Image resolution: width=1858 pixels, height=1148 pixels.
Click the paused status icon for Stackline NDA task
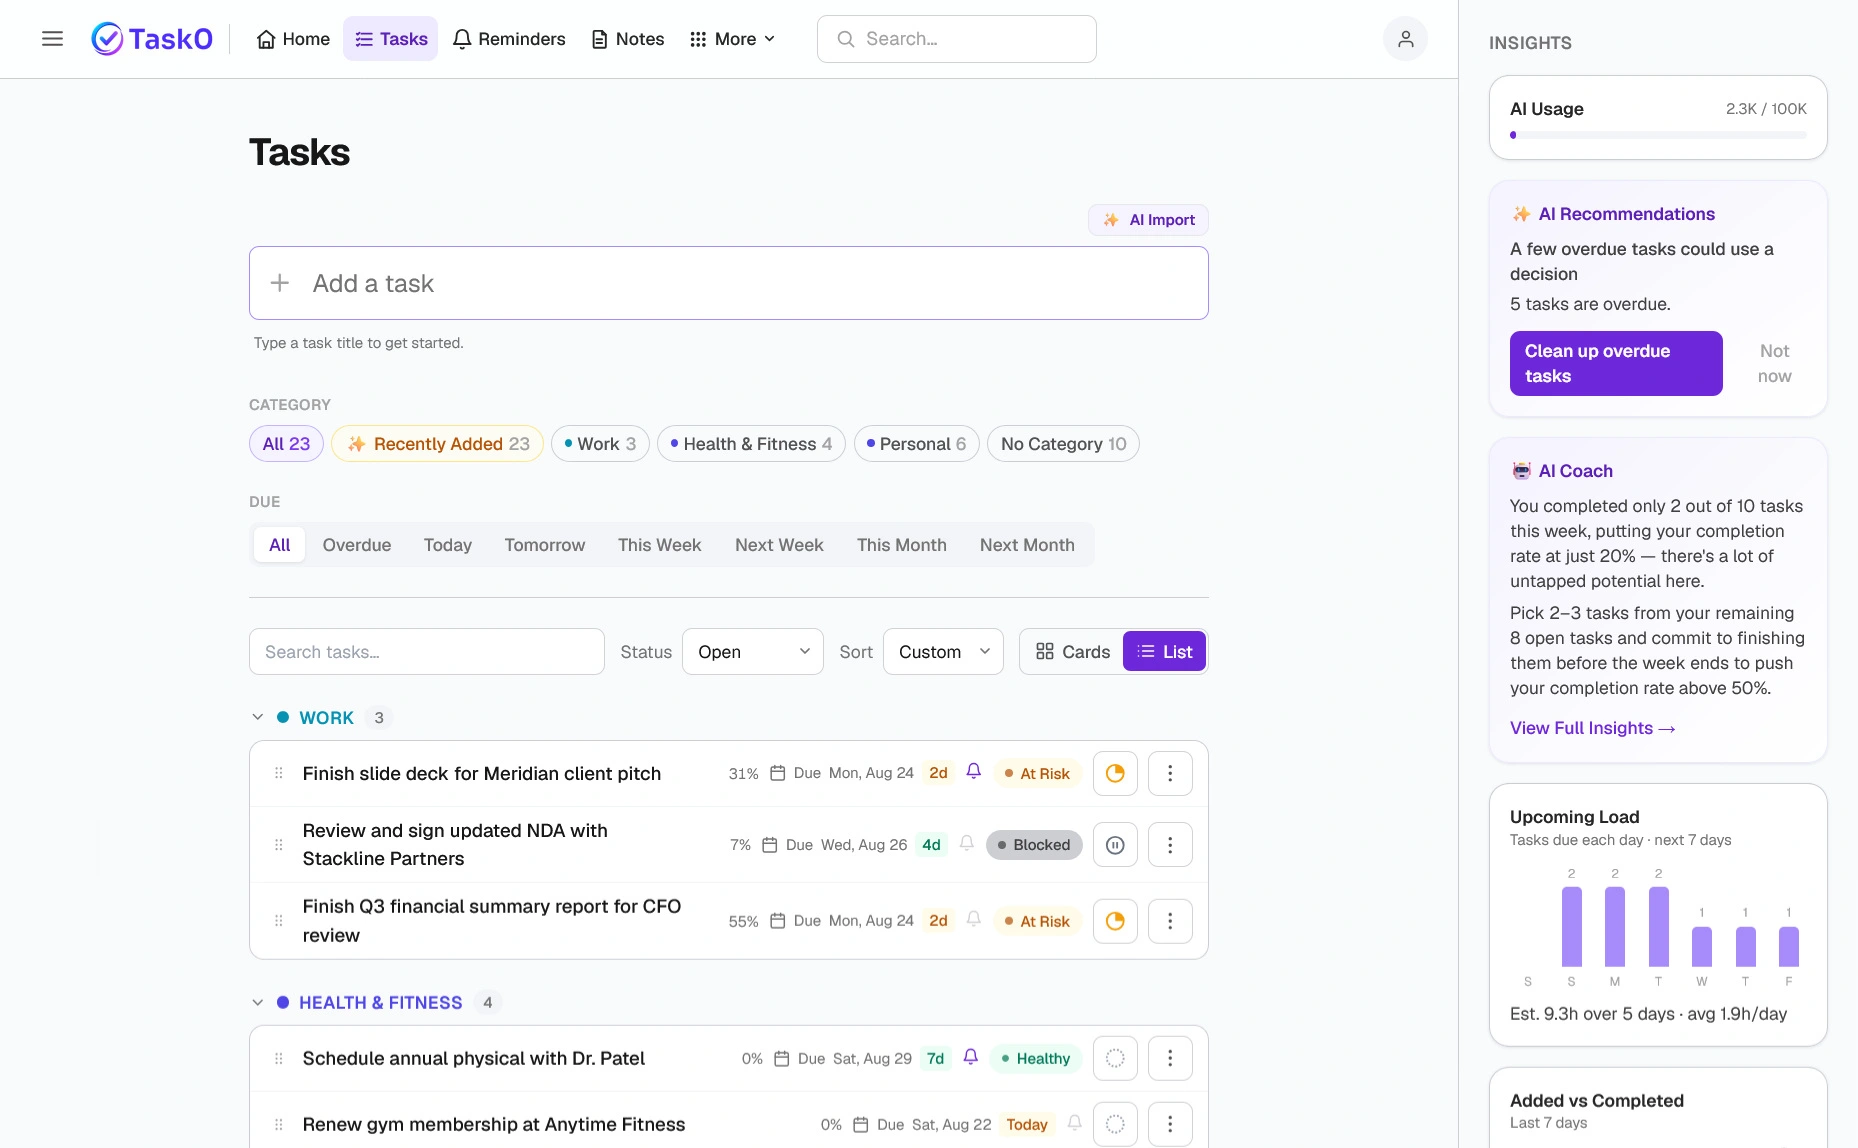click(1115, 845)
